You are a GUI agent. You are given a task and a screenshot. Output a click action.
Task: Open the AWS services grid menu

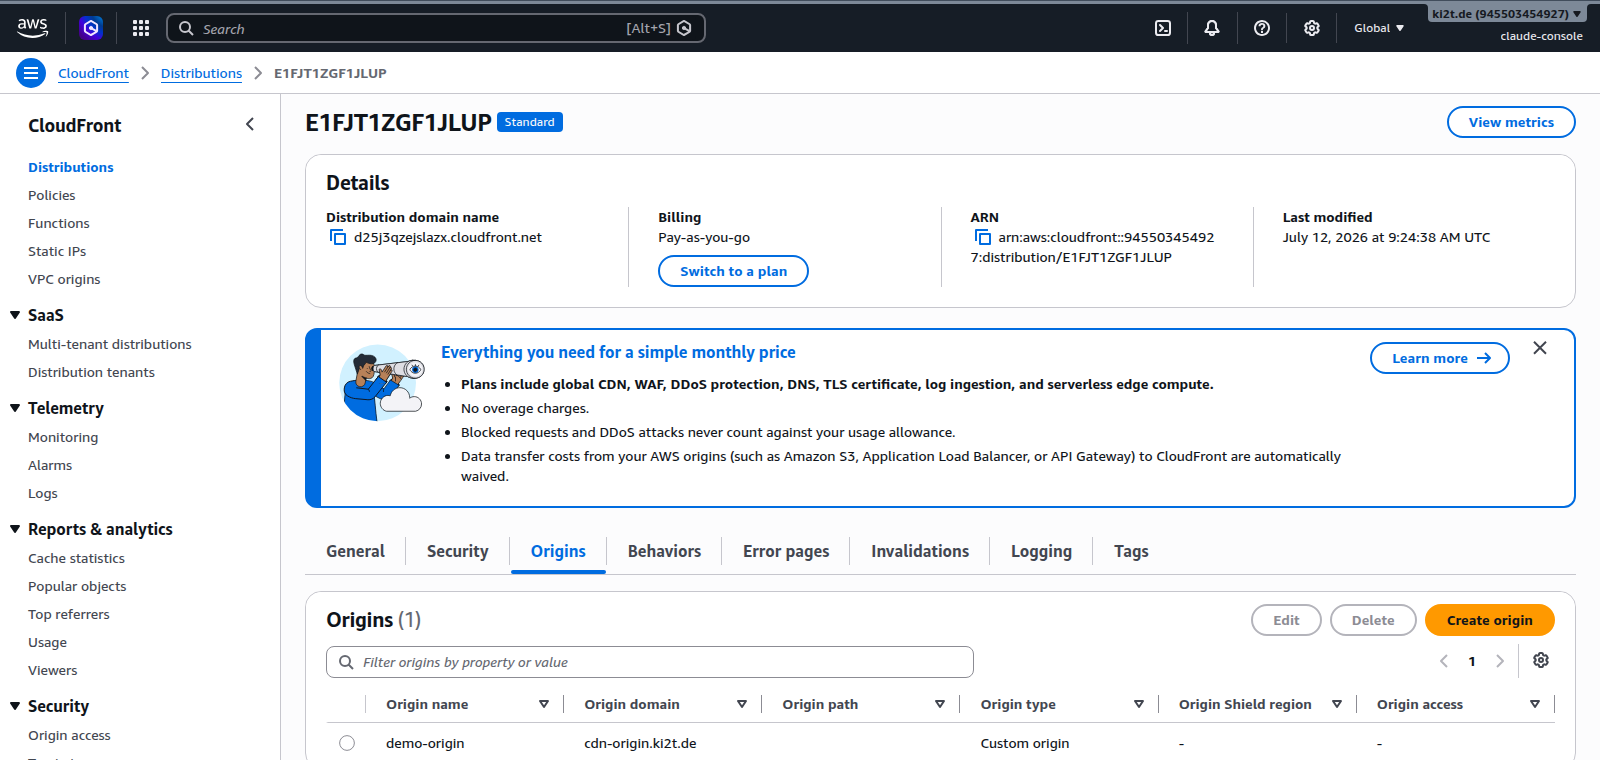pos(141,28)
